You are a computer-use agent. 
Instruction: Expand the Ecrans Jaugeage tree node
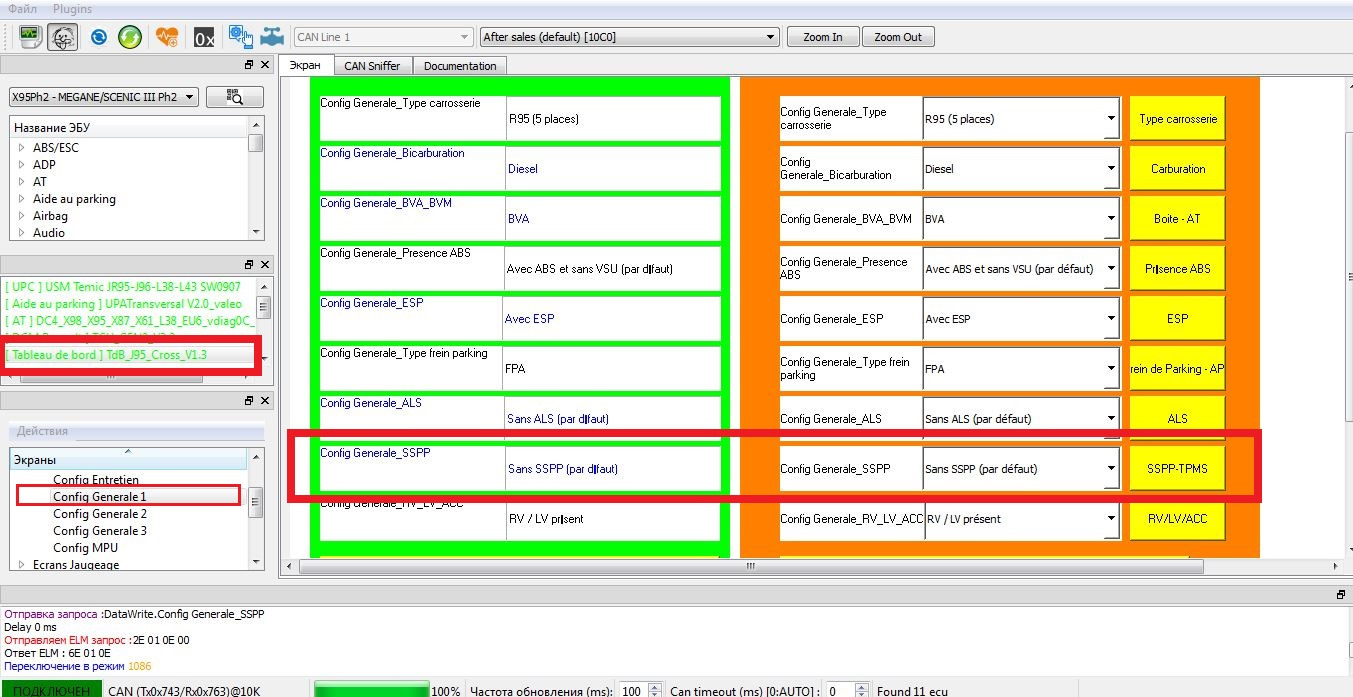pyautogui.click(x=21, y=565)
